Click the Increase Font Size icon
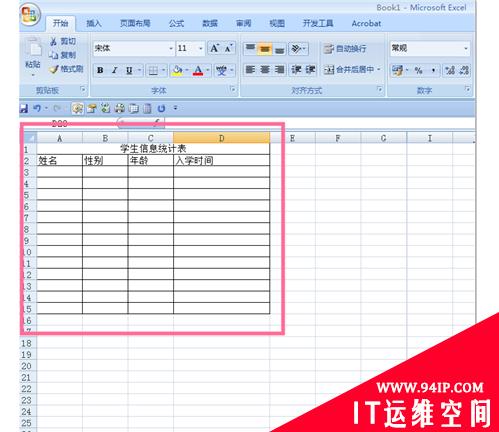 coord(214,49)
